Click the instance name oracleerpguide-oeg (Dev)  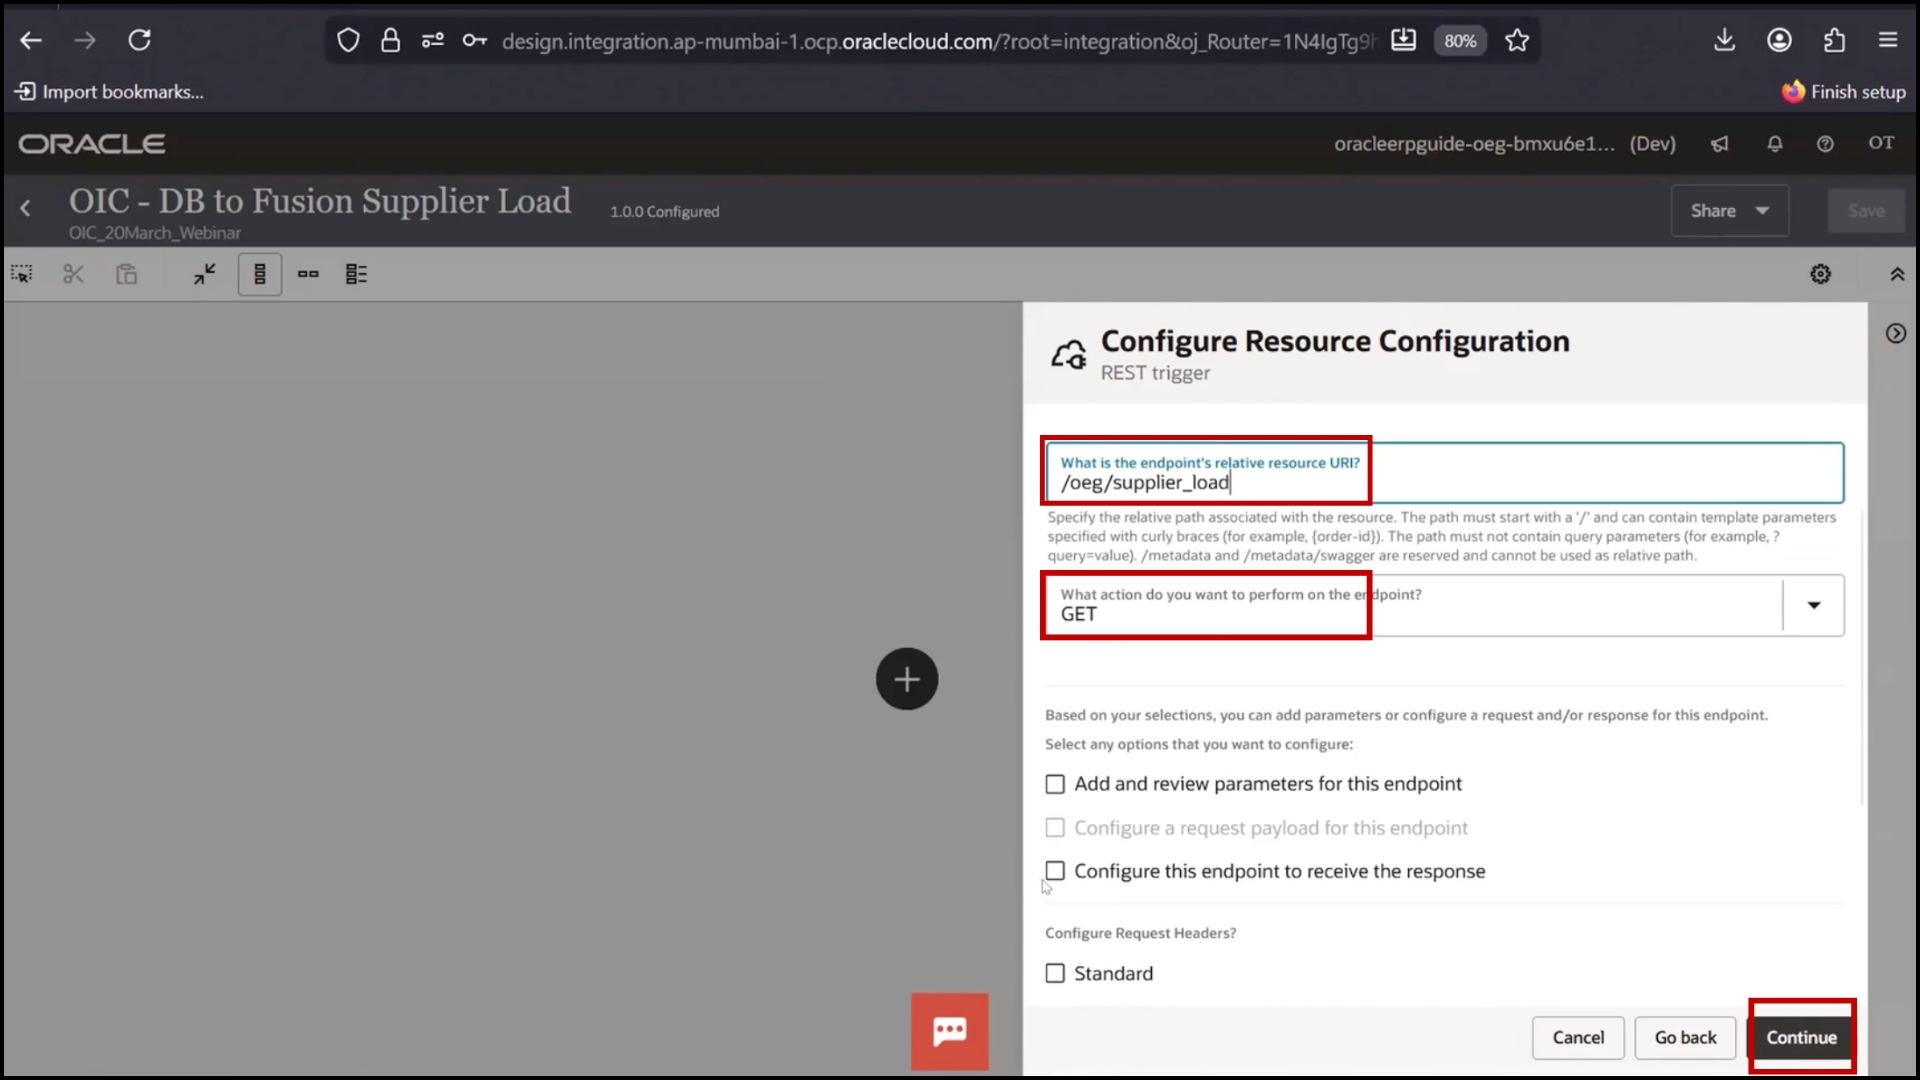coord(1504,144)
